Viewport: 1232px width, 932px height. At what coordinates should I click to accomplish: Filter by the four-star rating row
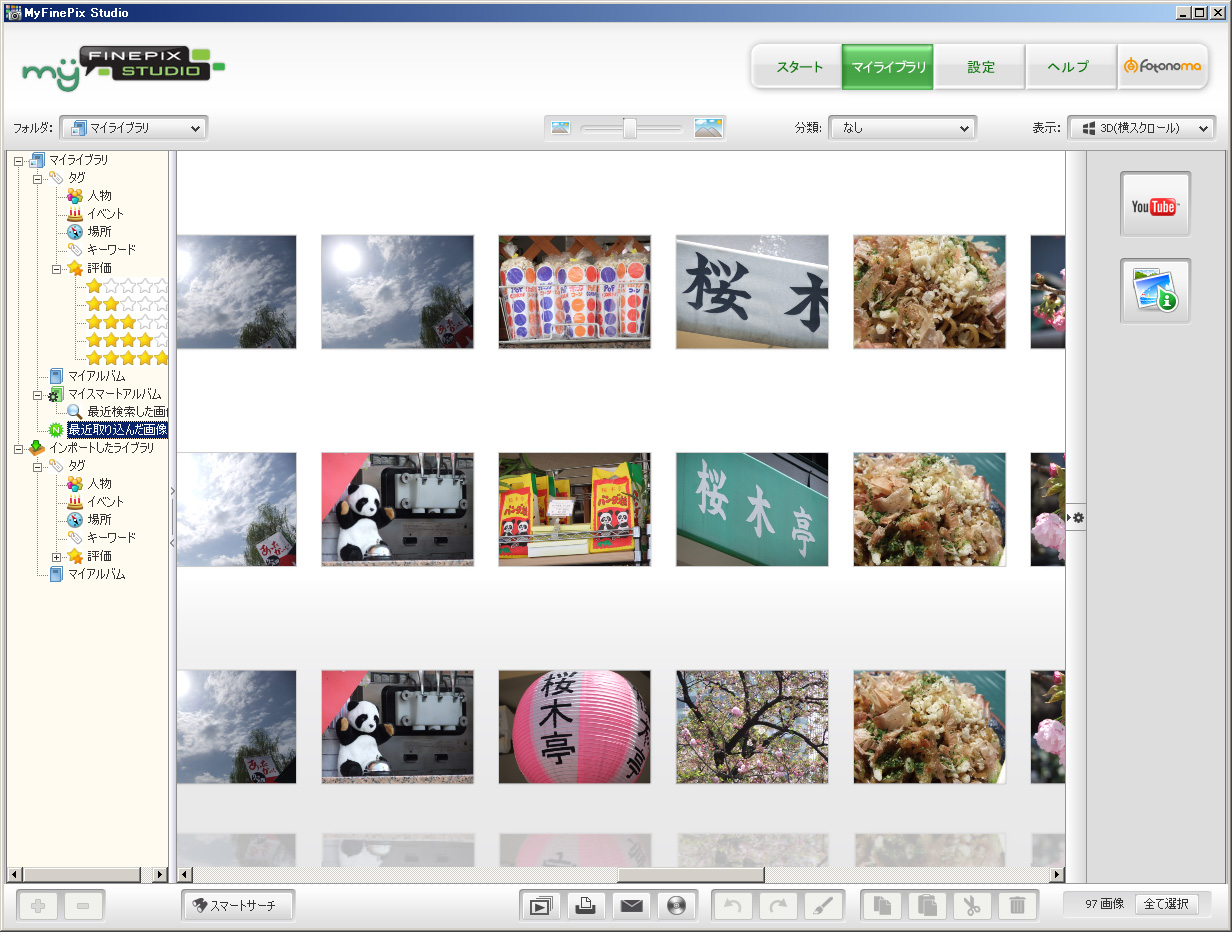(127, 340)
